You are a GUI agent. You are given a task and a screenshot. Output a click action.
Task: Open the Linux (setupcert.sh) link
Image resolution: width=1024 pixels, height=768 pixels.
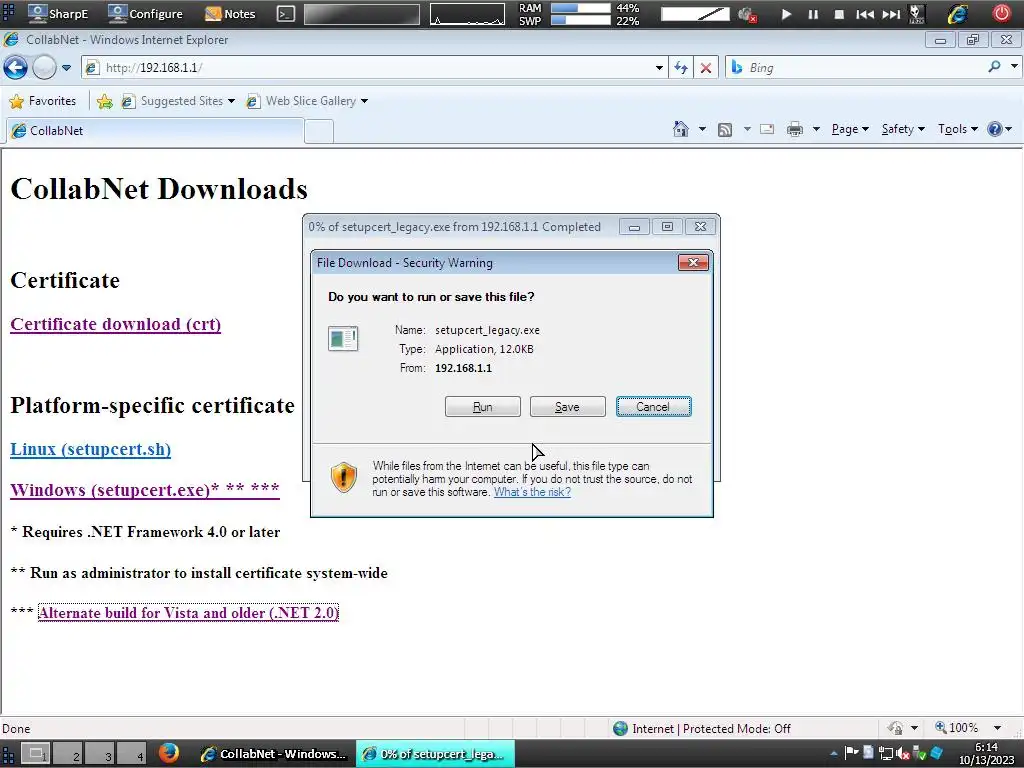(x=91, y=449)
